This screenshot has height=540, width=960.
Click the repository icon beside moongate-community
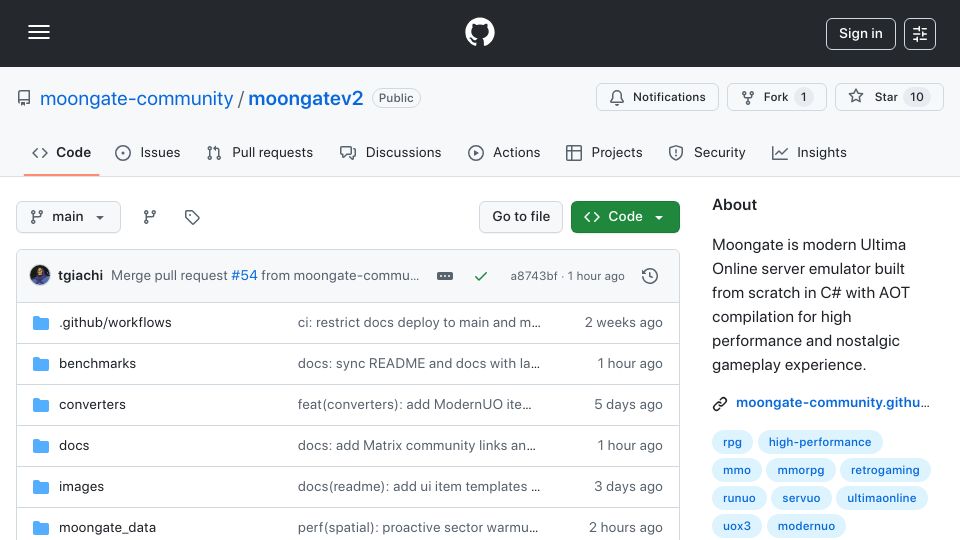point(24,98)
